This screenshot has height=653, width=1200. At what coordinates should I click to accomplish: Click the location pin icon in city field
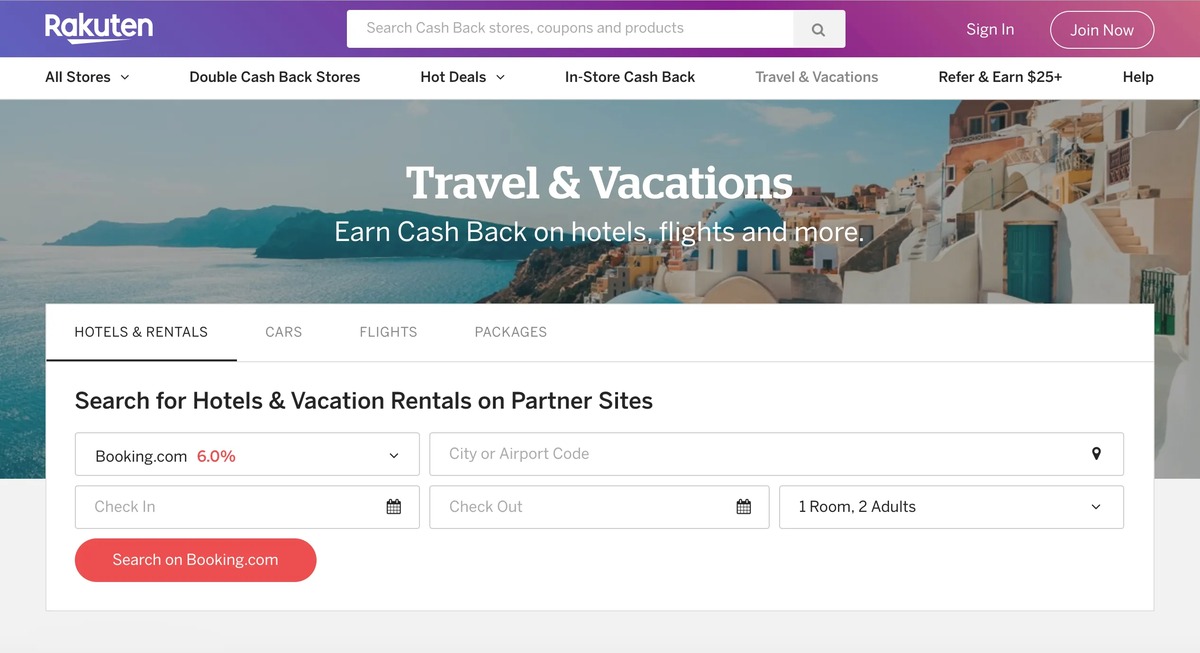(1097, 453)
